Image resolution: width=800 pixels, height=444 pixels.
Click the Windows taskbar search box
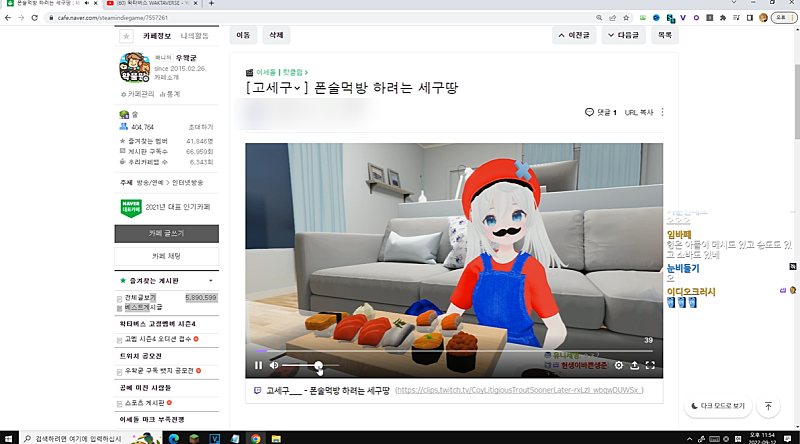(90, 438)
